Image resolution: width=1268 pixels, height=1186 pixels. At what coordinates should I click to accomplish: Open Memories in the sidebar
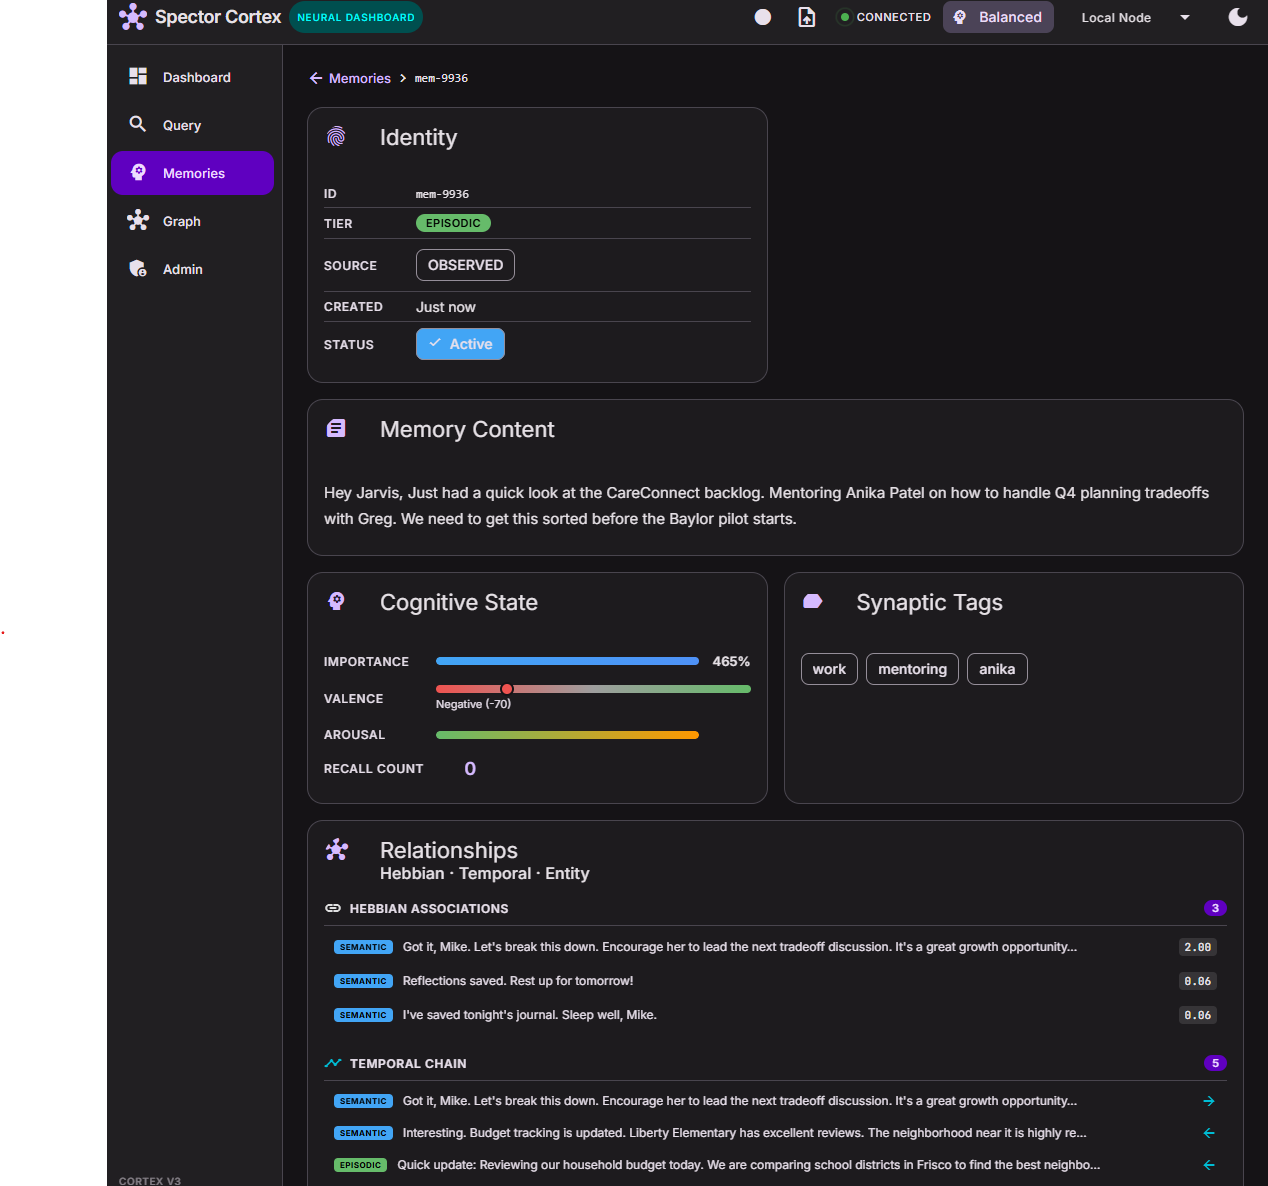coord(192,173)
